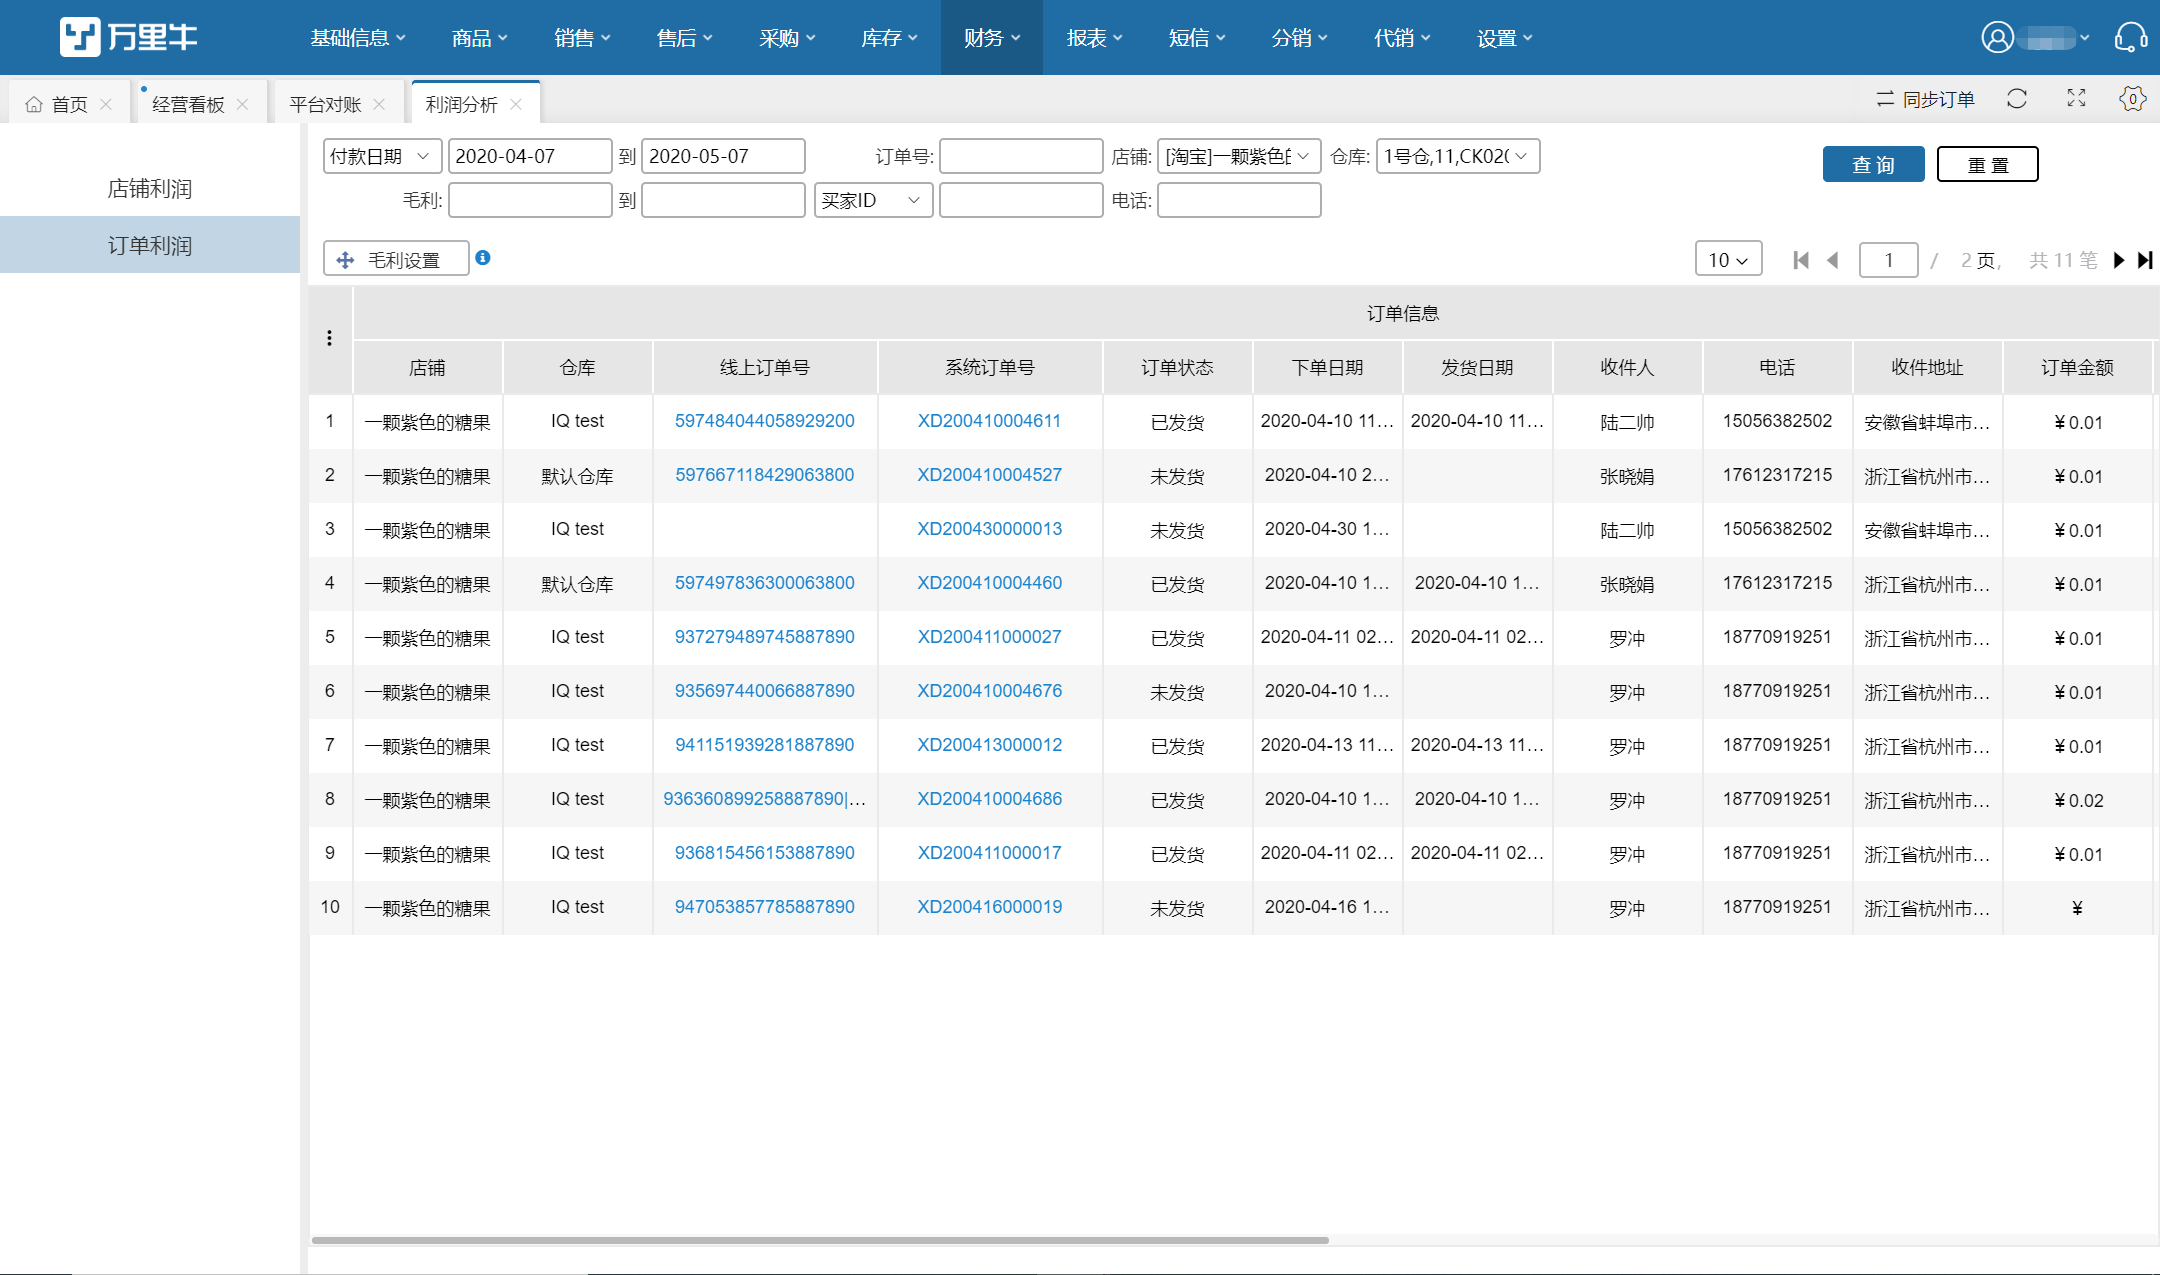Click the horizontal scrollbar under the table
2160x1275 pixels.
820,1240
